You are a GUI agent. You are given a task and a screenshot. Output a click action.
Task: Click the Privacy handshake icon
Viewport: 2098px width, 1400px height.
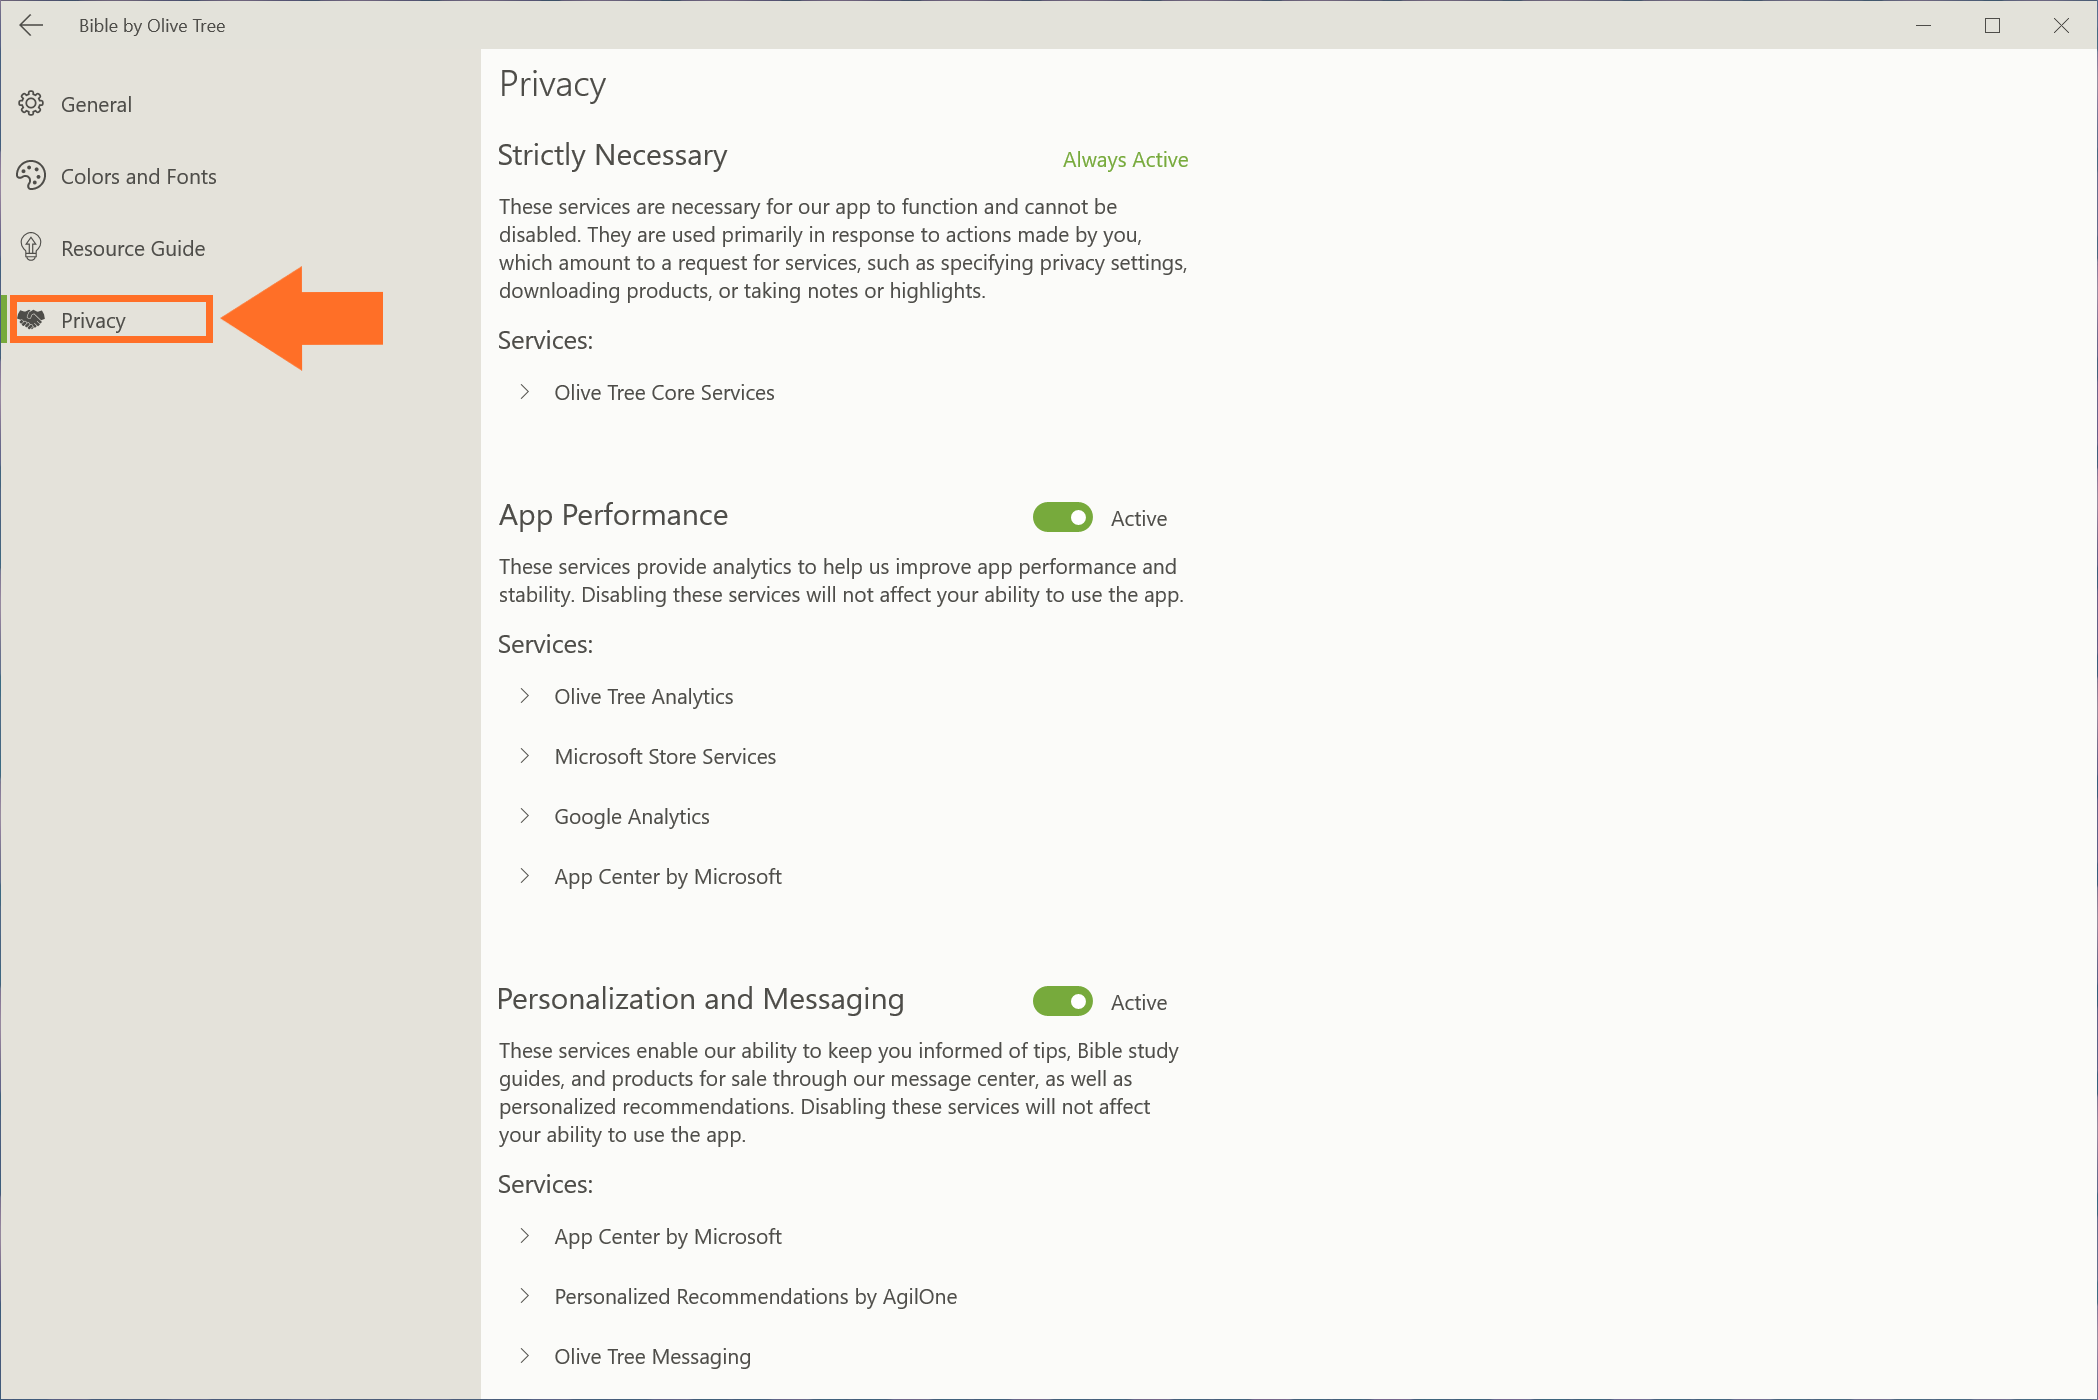(32, 319)
